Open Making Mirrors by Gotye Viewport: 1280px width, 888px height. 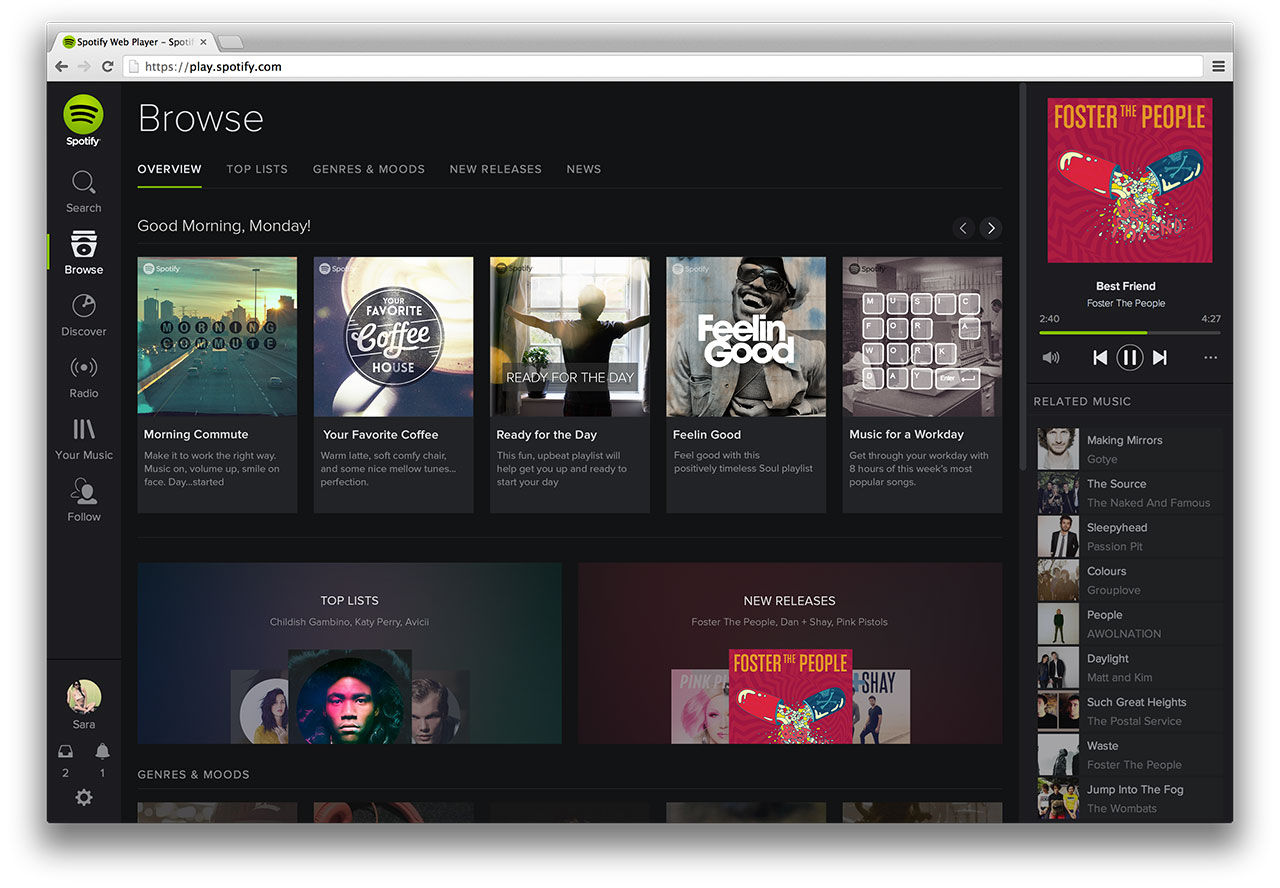click(1130, 449)
